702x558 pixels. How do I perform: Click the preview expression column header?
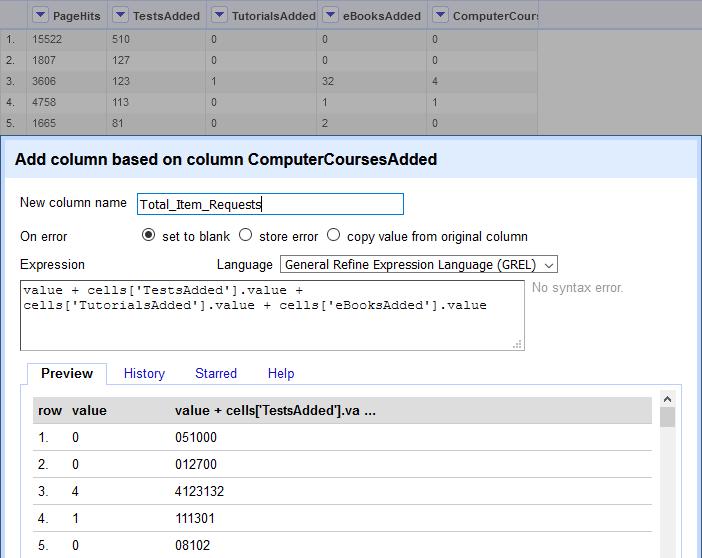pyautogui.click(x=275, y=410)
